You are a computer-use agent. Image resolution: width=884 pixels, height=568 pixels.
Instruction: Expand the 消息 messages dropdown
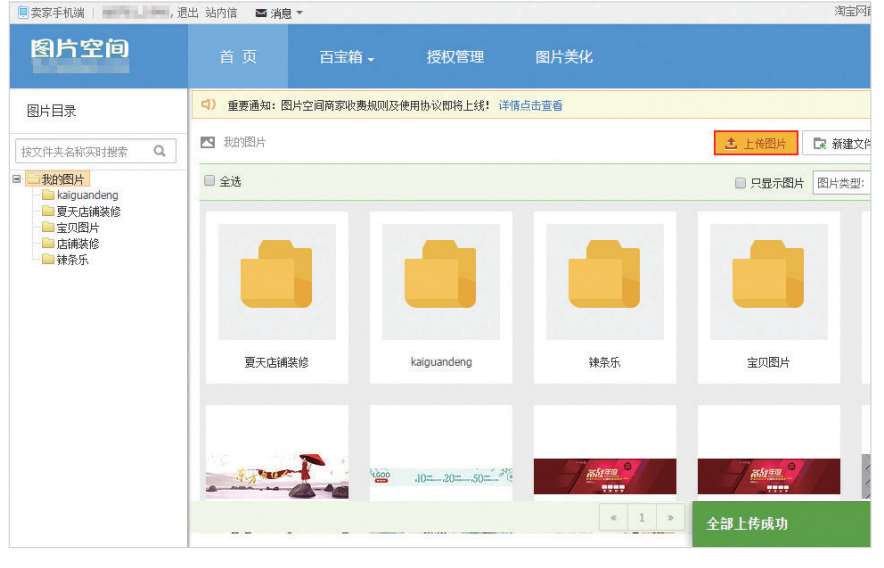click(279, 13)
